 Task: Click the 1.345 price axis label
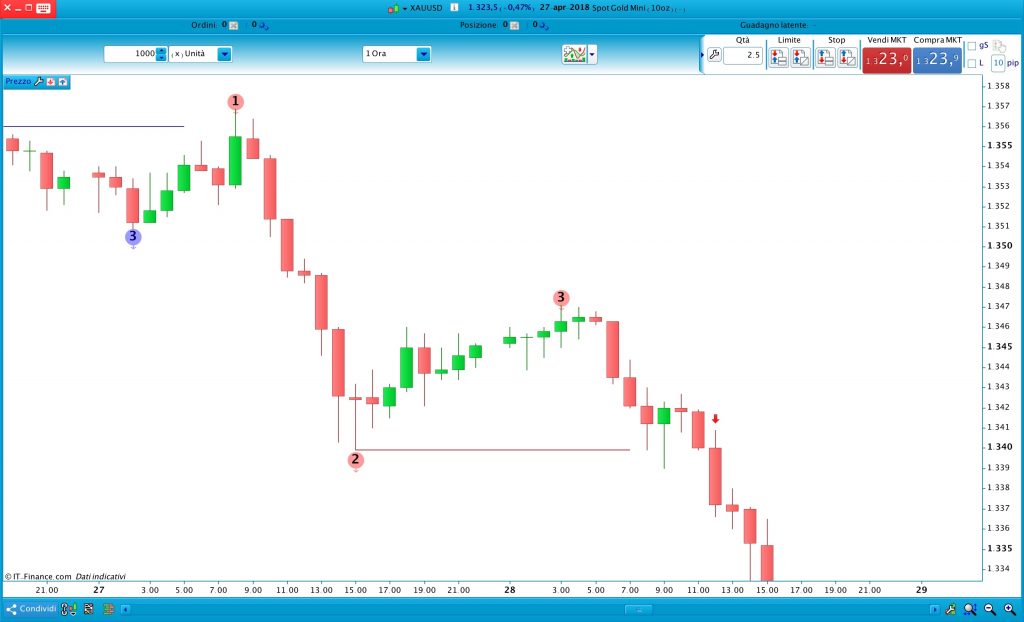pyautogui.click(x=999, y=346)
